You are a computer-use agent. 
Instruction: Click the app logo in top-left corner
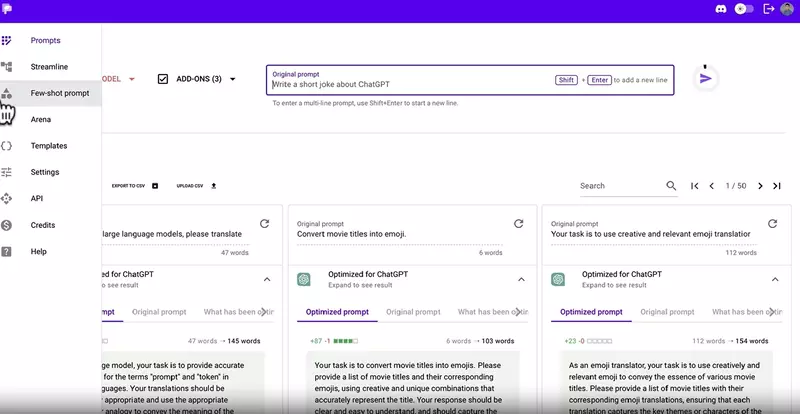coord(7,9)
